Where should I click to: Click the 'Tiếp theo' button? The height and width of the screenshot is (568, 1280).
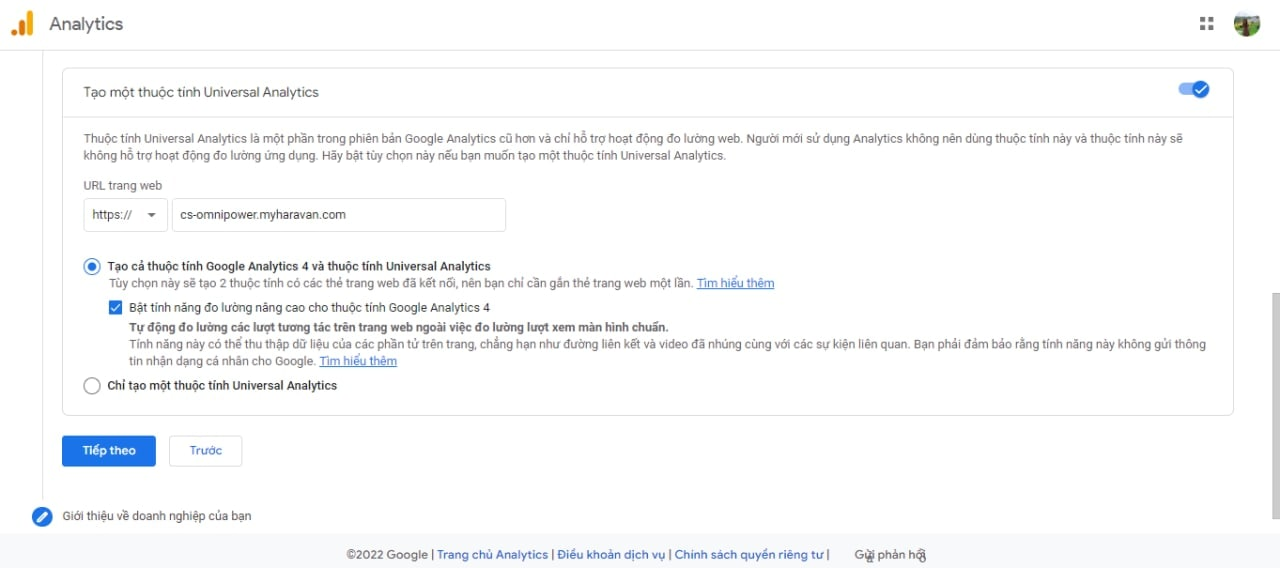tap(109, 451)
